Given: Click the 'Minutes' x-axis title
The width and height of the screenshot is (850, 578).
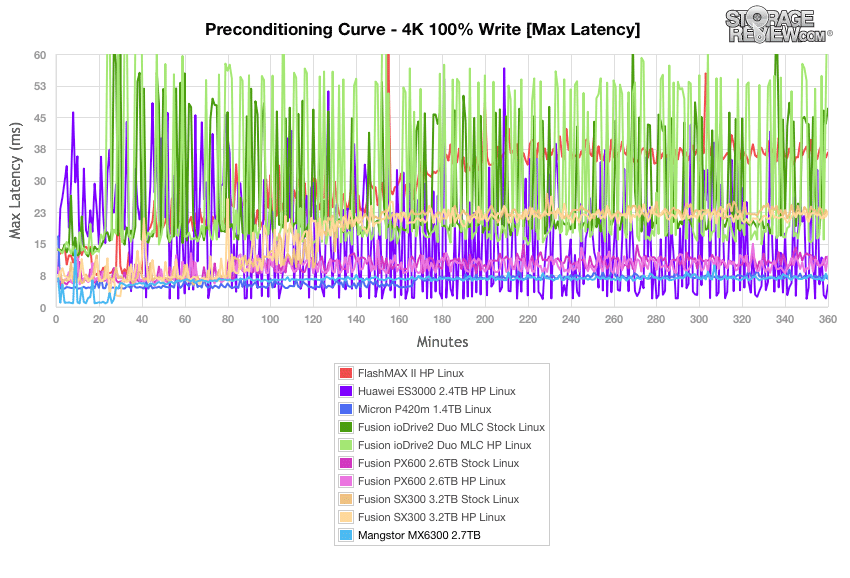Looking at the screenshot, I should (442, 342).
